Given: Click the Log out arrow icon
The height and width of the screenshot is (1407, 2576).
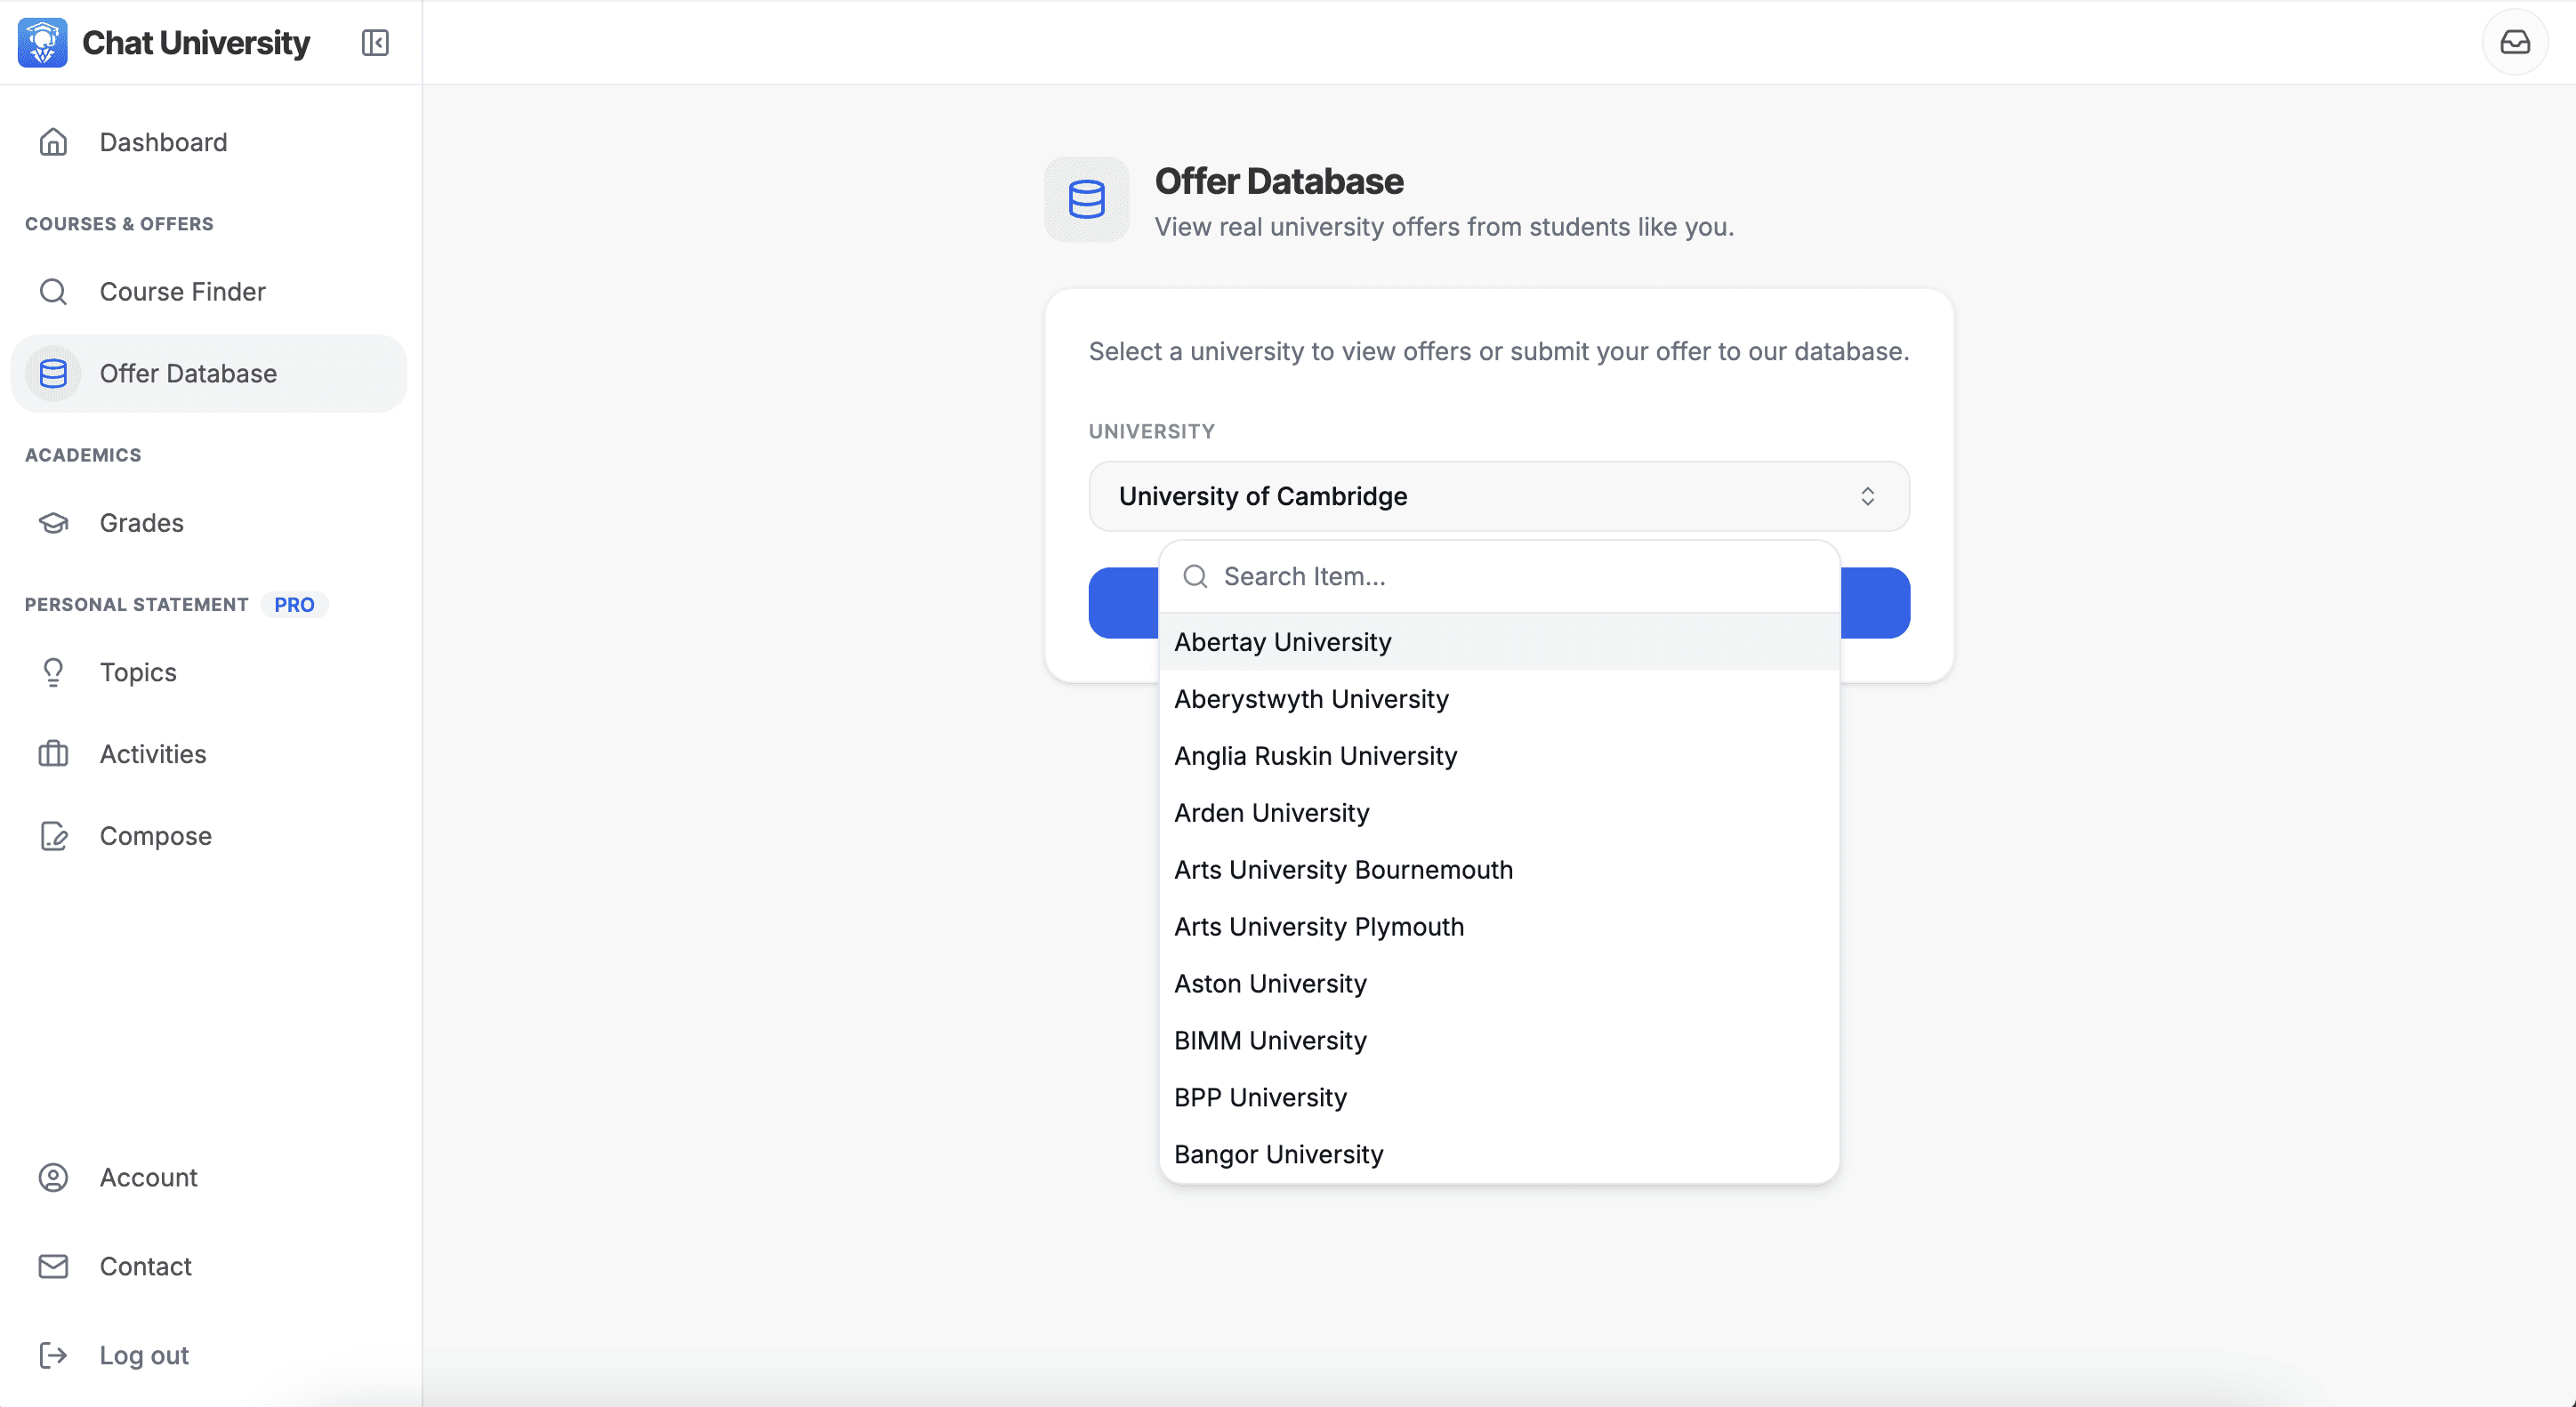Looking at the screenshot, I should pyautogui.click(x=55, y=1355).
